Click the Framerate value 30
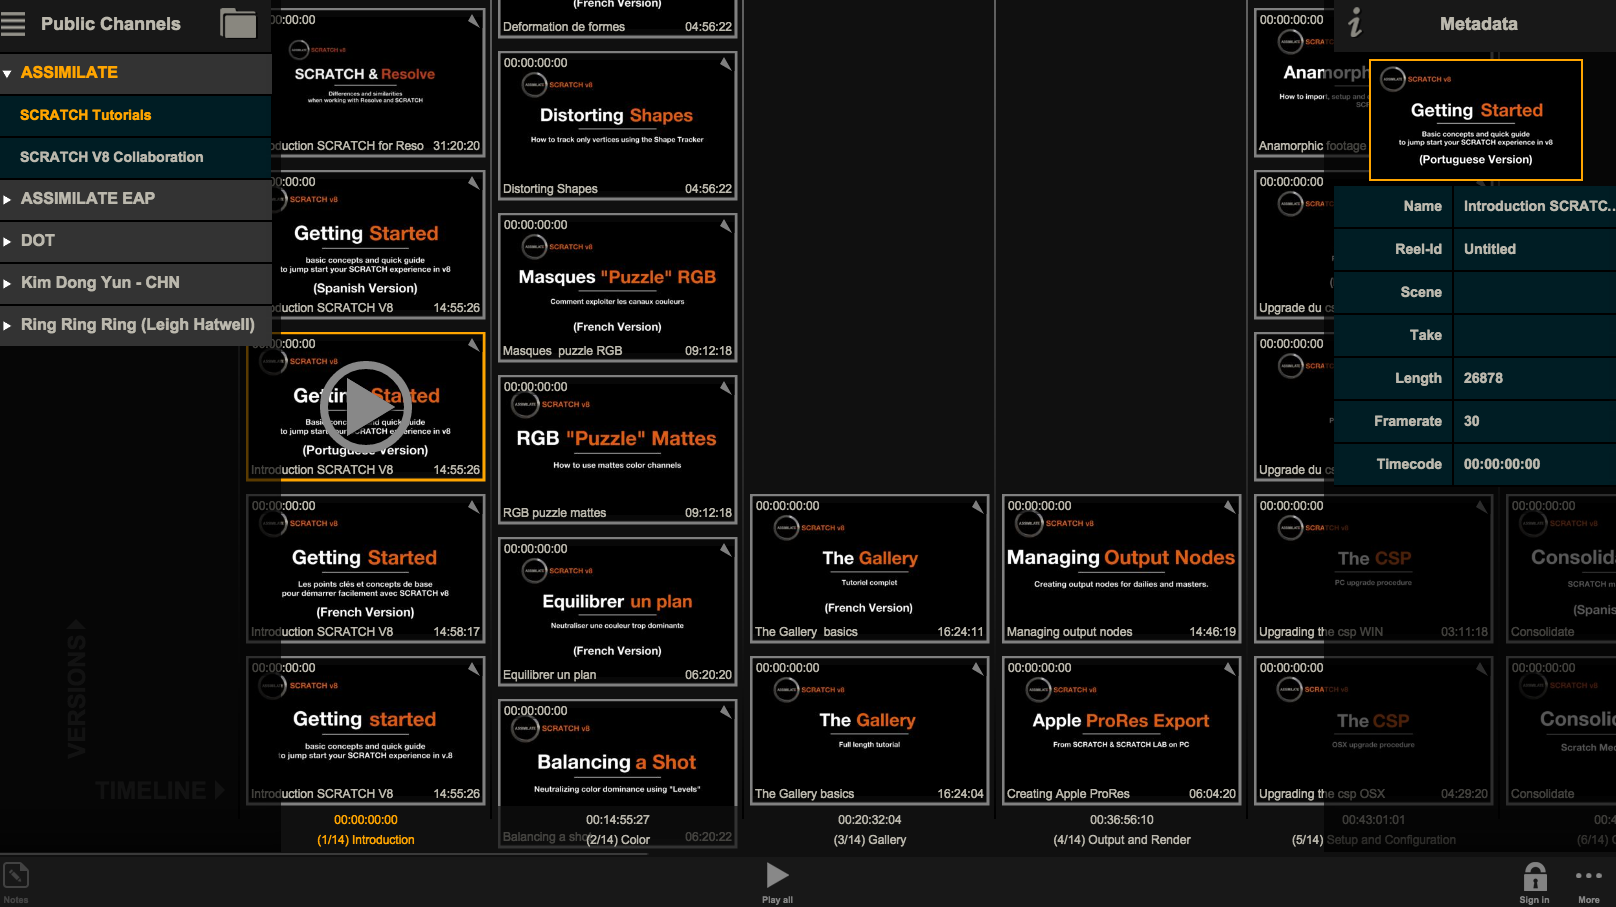The image size is (1616, 907). click(1536, 422)
